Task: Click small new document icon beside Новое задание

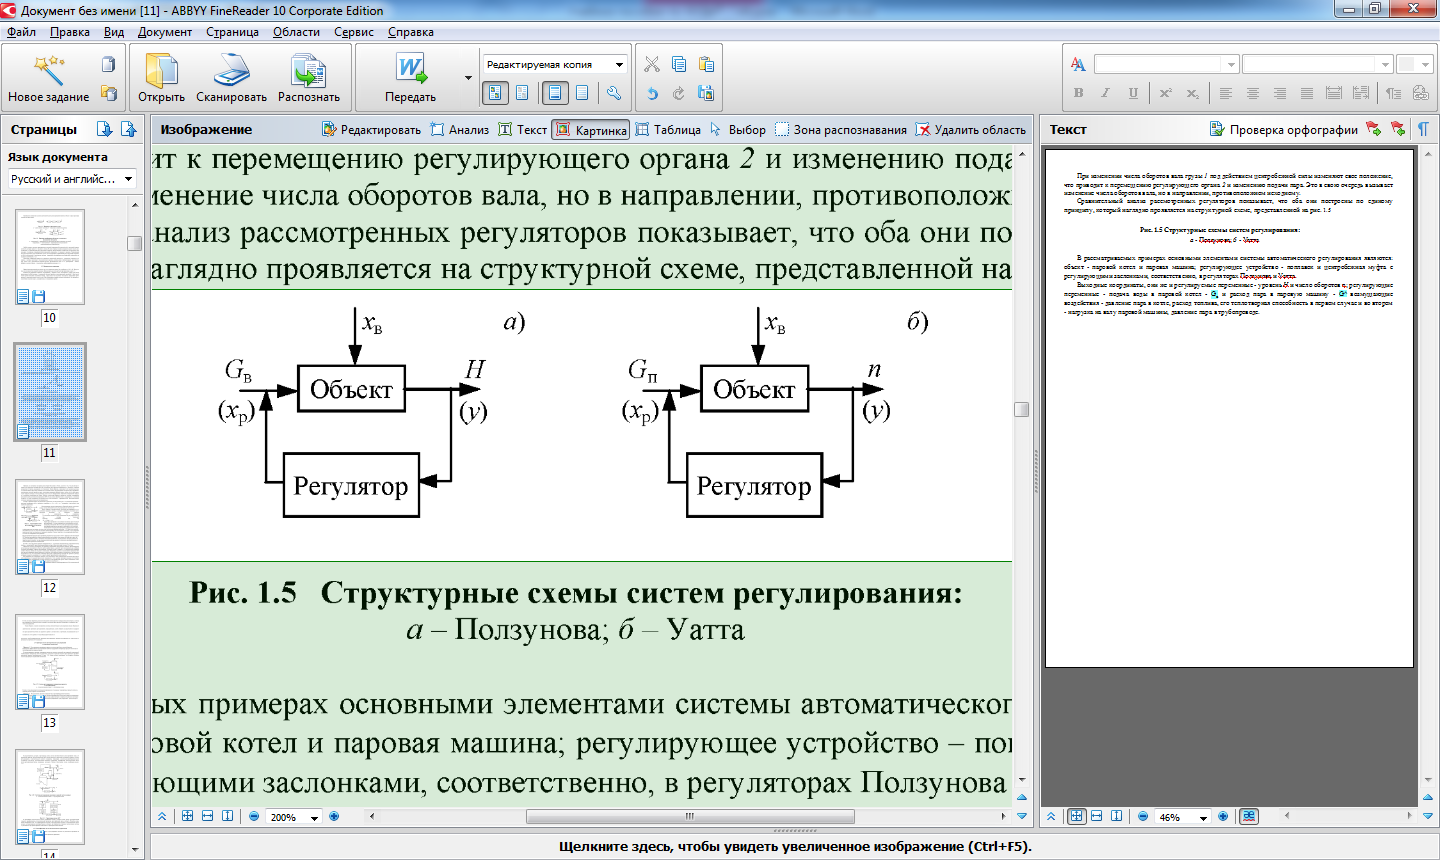Action: click(108, 64)
